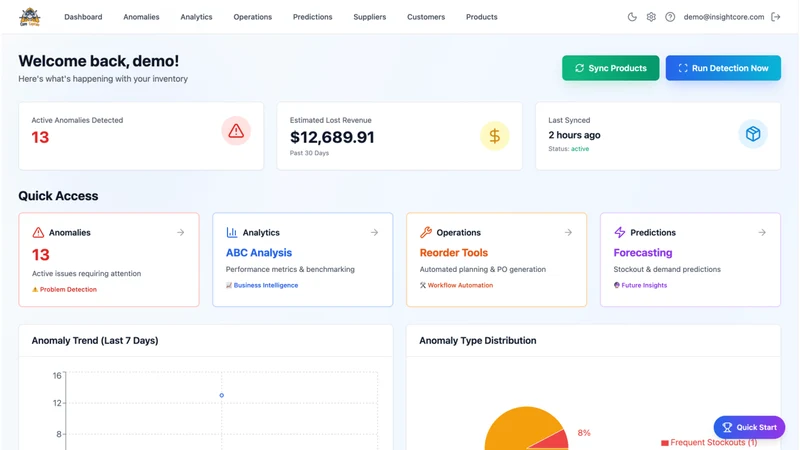Screen dimensions: 800x450
Task: Click the Workflow Automation tag
Action: coord(460,285)
